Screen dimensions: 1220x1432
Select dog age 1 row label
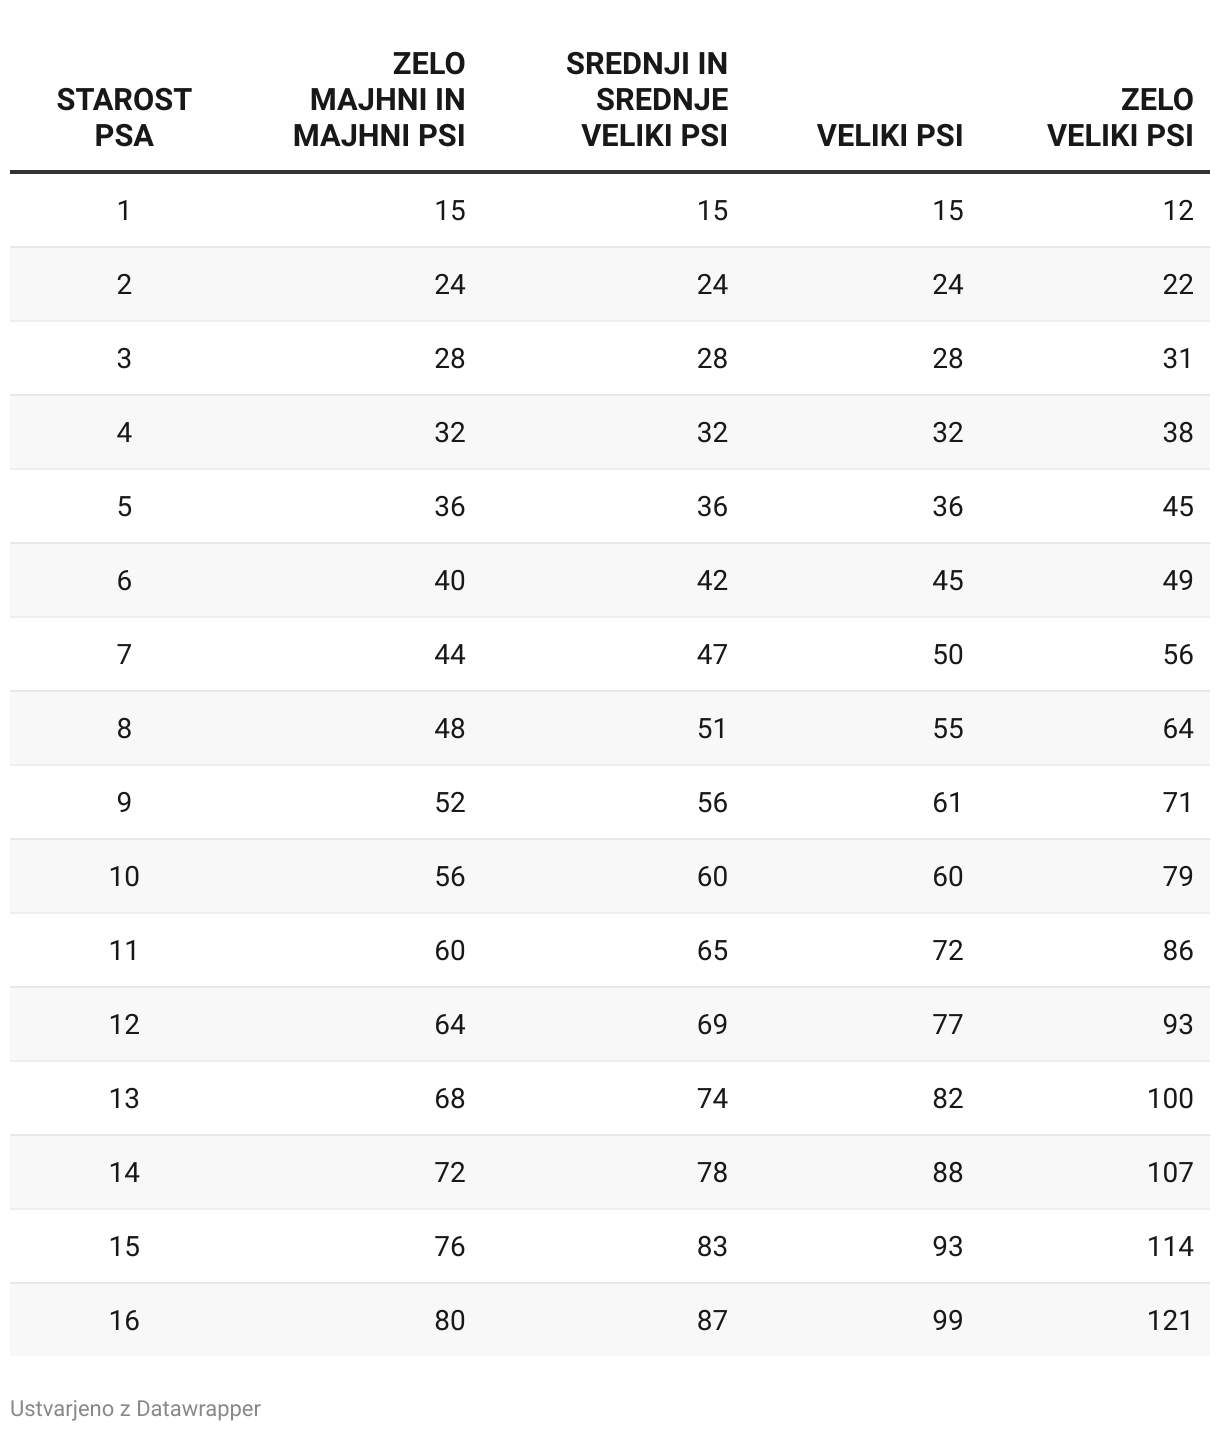point(124,210)
